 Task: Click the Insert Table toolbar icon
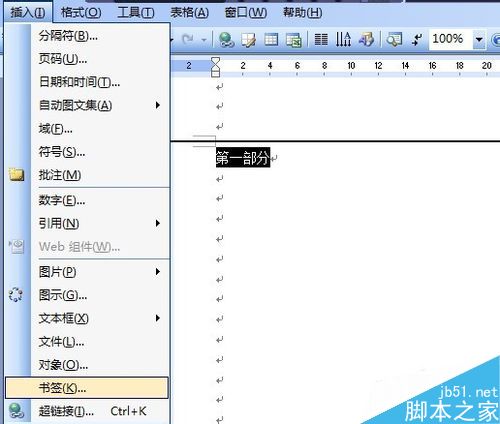tap(271, 40)
